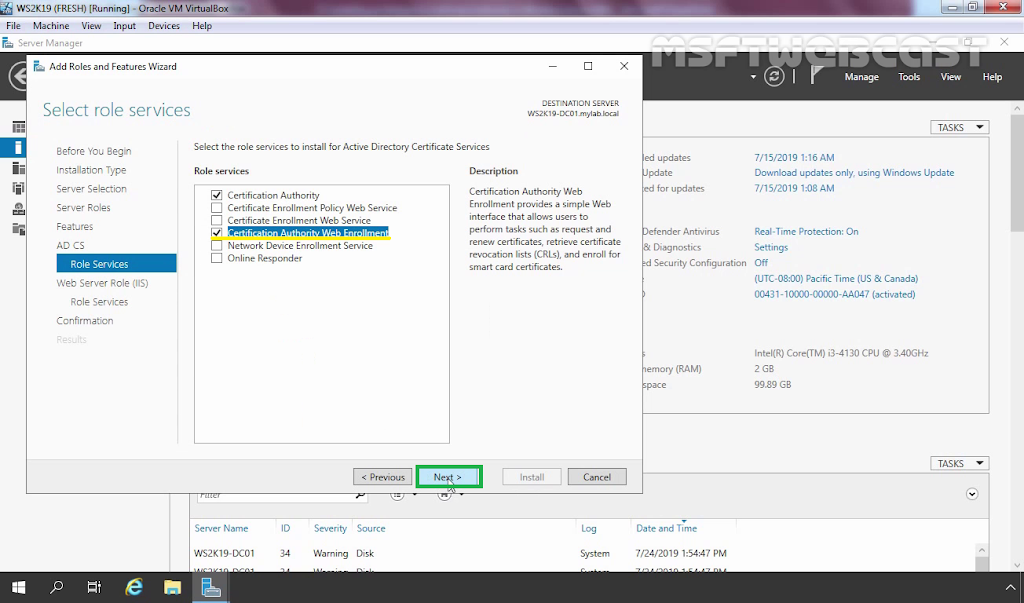1024x603 pixels.
Task: Go to Web Server Role (IIS) step
Action: (102, 283)
